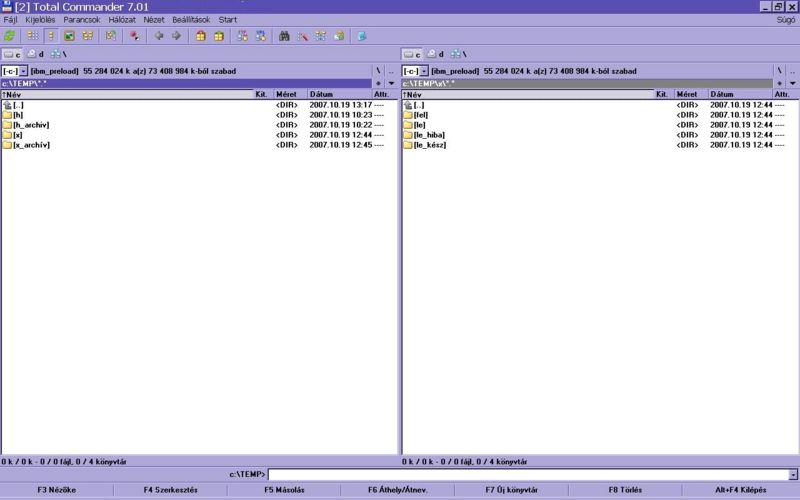
Task: Click the Pack files gift-box icon
Action: click(x=200, y=36)
